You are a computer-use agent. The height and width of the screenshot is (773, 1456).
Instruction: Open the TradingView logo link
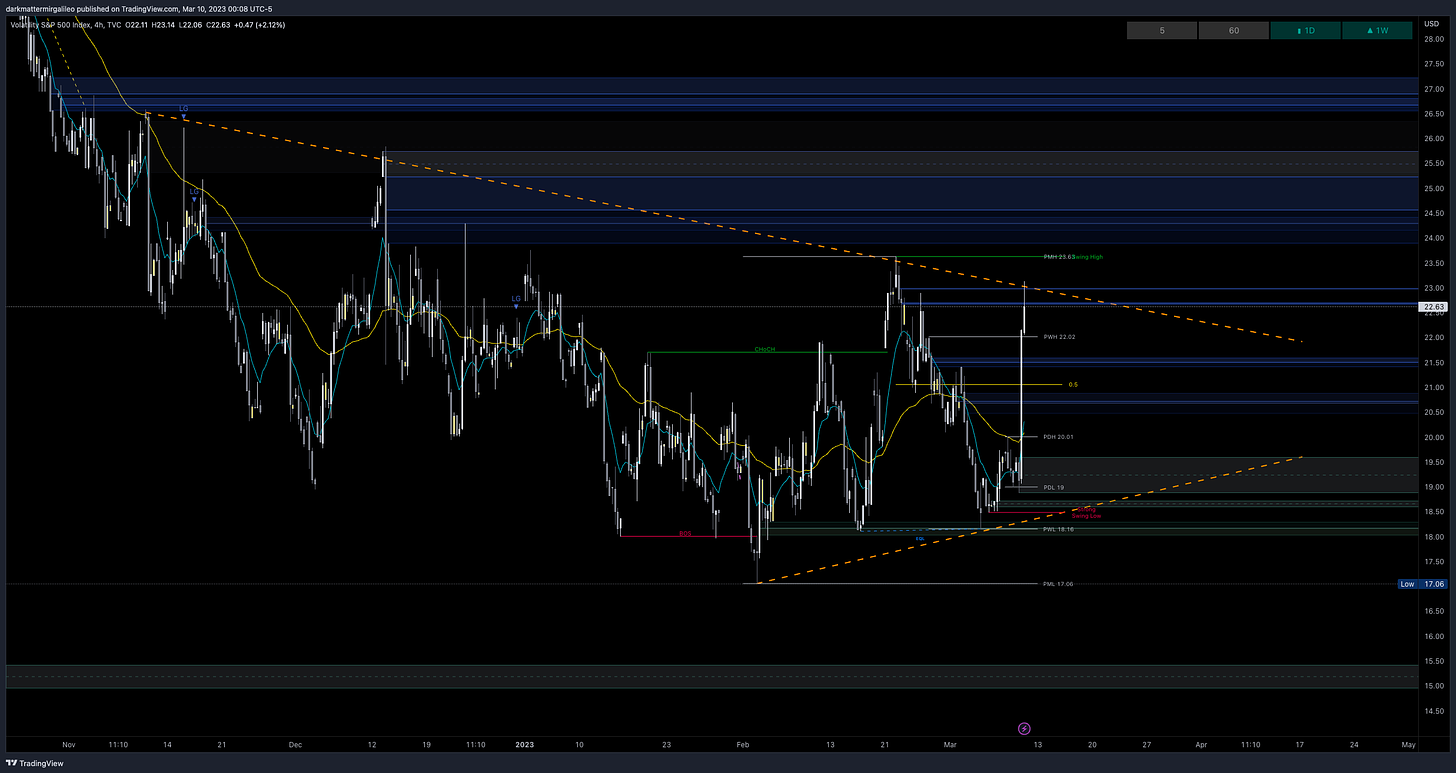click(36, 763)
